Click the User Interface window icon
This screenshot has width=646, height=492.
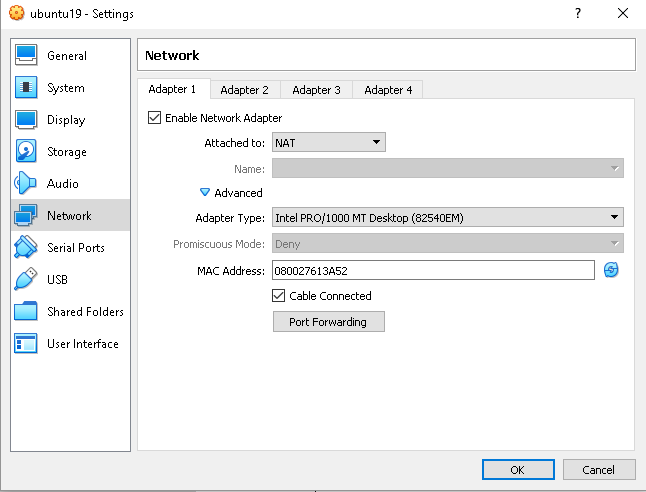26,343
